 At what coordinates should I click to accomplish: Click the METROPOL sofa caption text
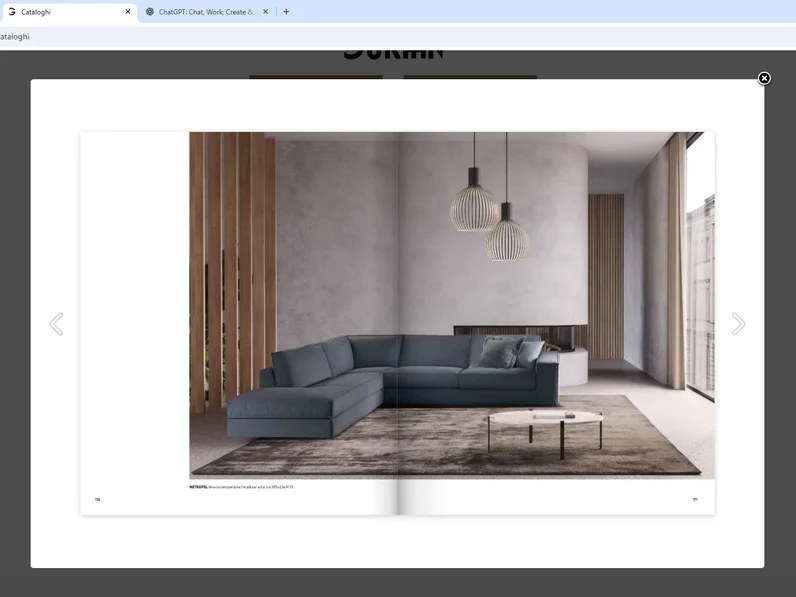241,487
